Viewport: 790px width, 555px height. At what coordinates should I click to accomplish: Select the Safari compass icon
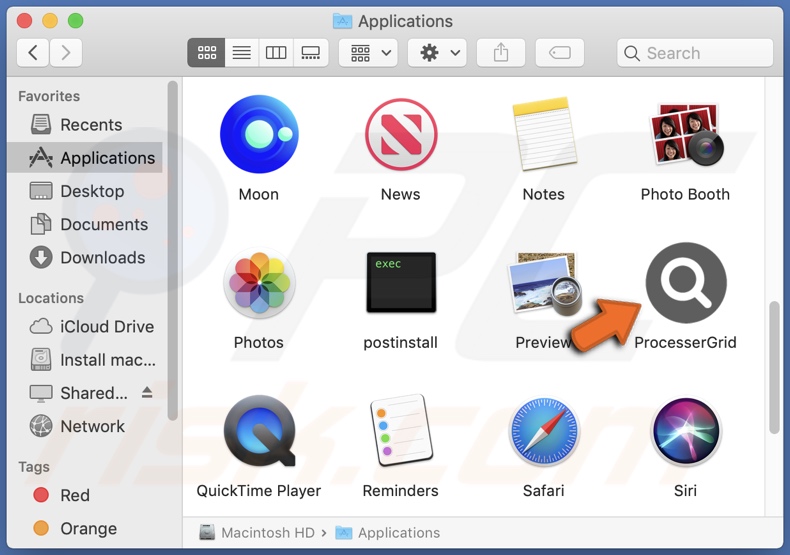pyautogui.click(x=544, y=431)
